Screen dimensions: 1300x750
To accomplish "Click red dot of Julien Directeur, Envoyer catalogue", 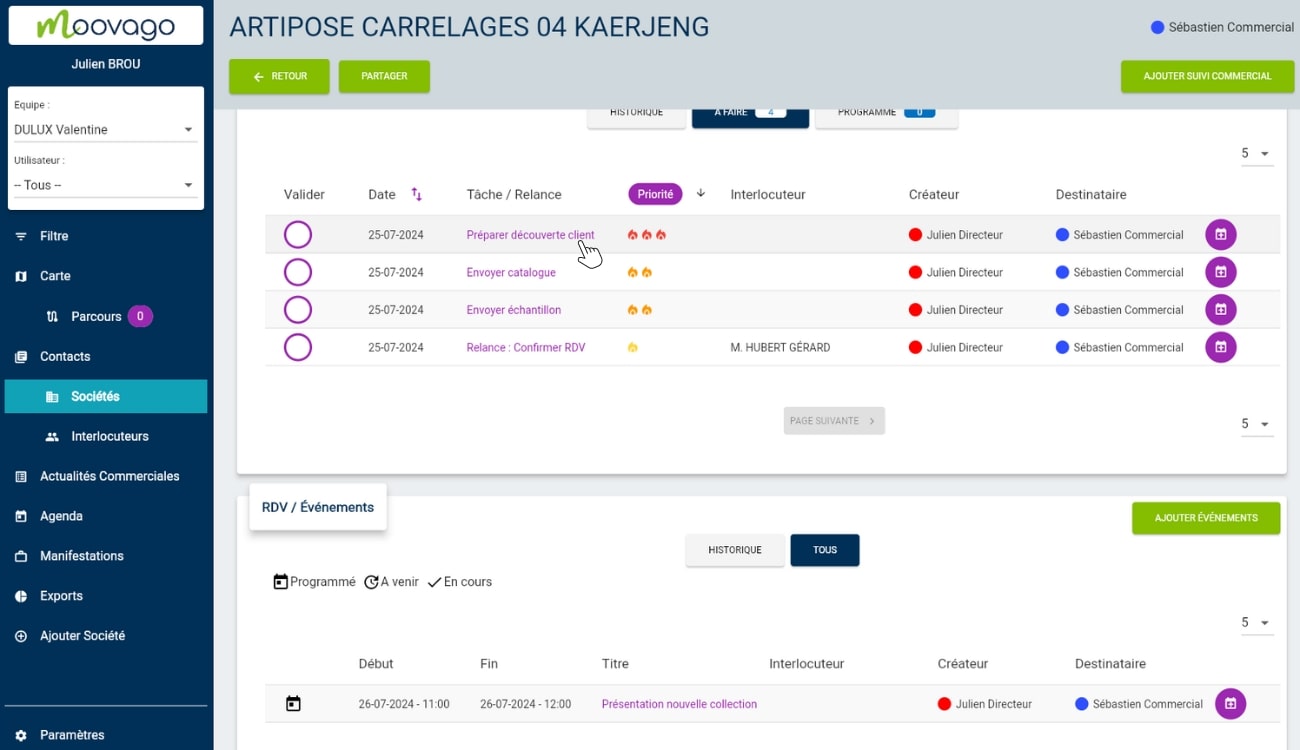I will [x=915, y=272].
